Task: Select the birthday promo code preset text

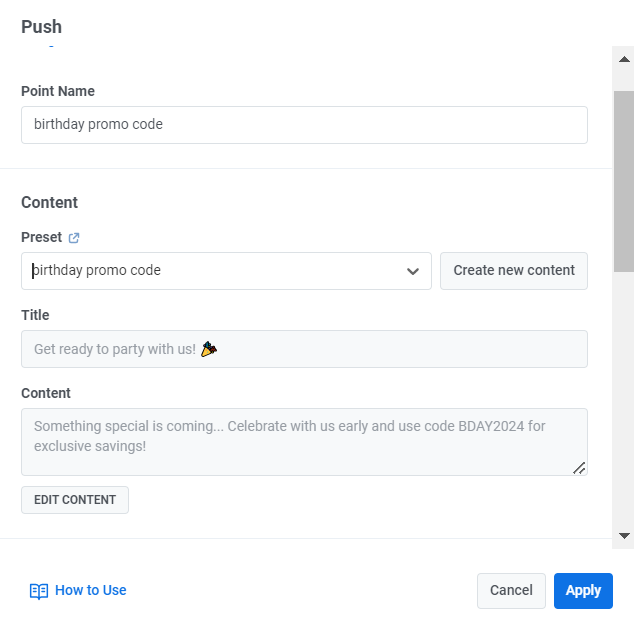Action: (97, 270)
